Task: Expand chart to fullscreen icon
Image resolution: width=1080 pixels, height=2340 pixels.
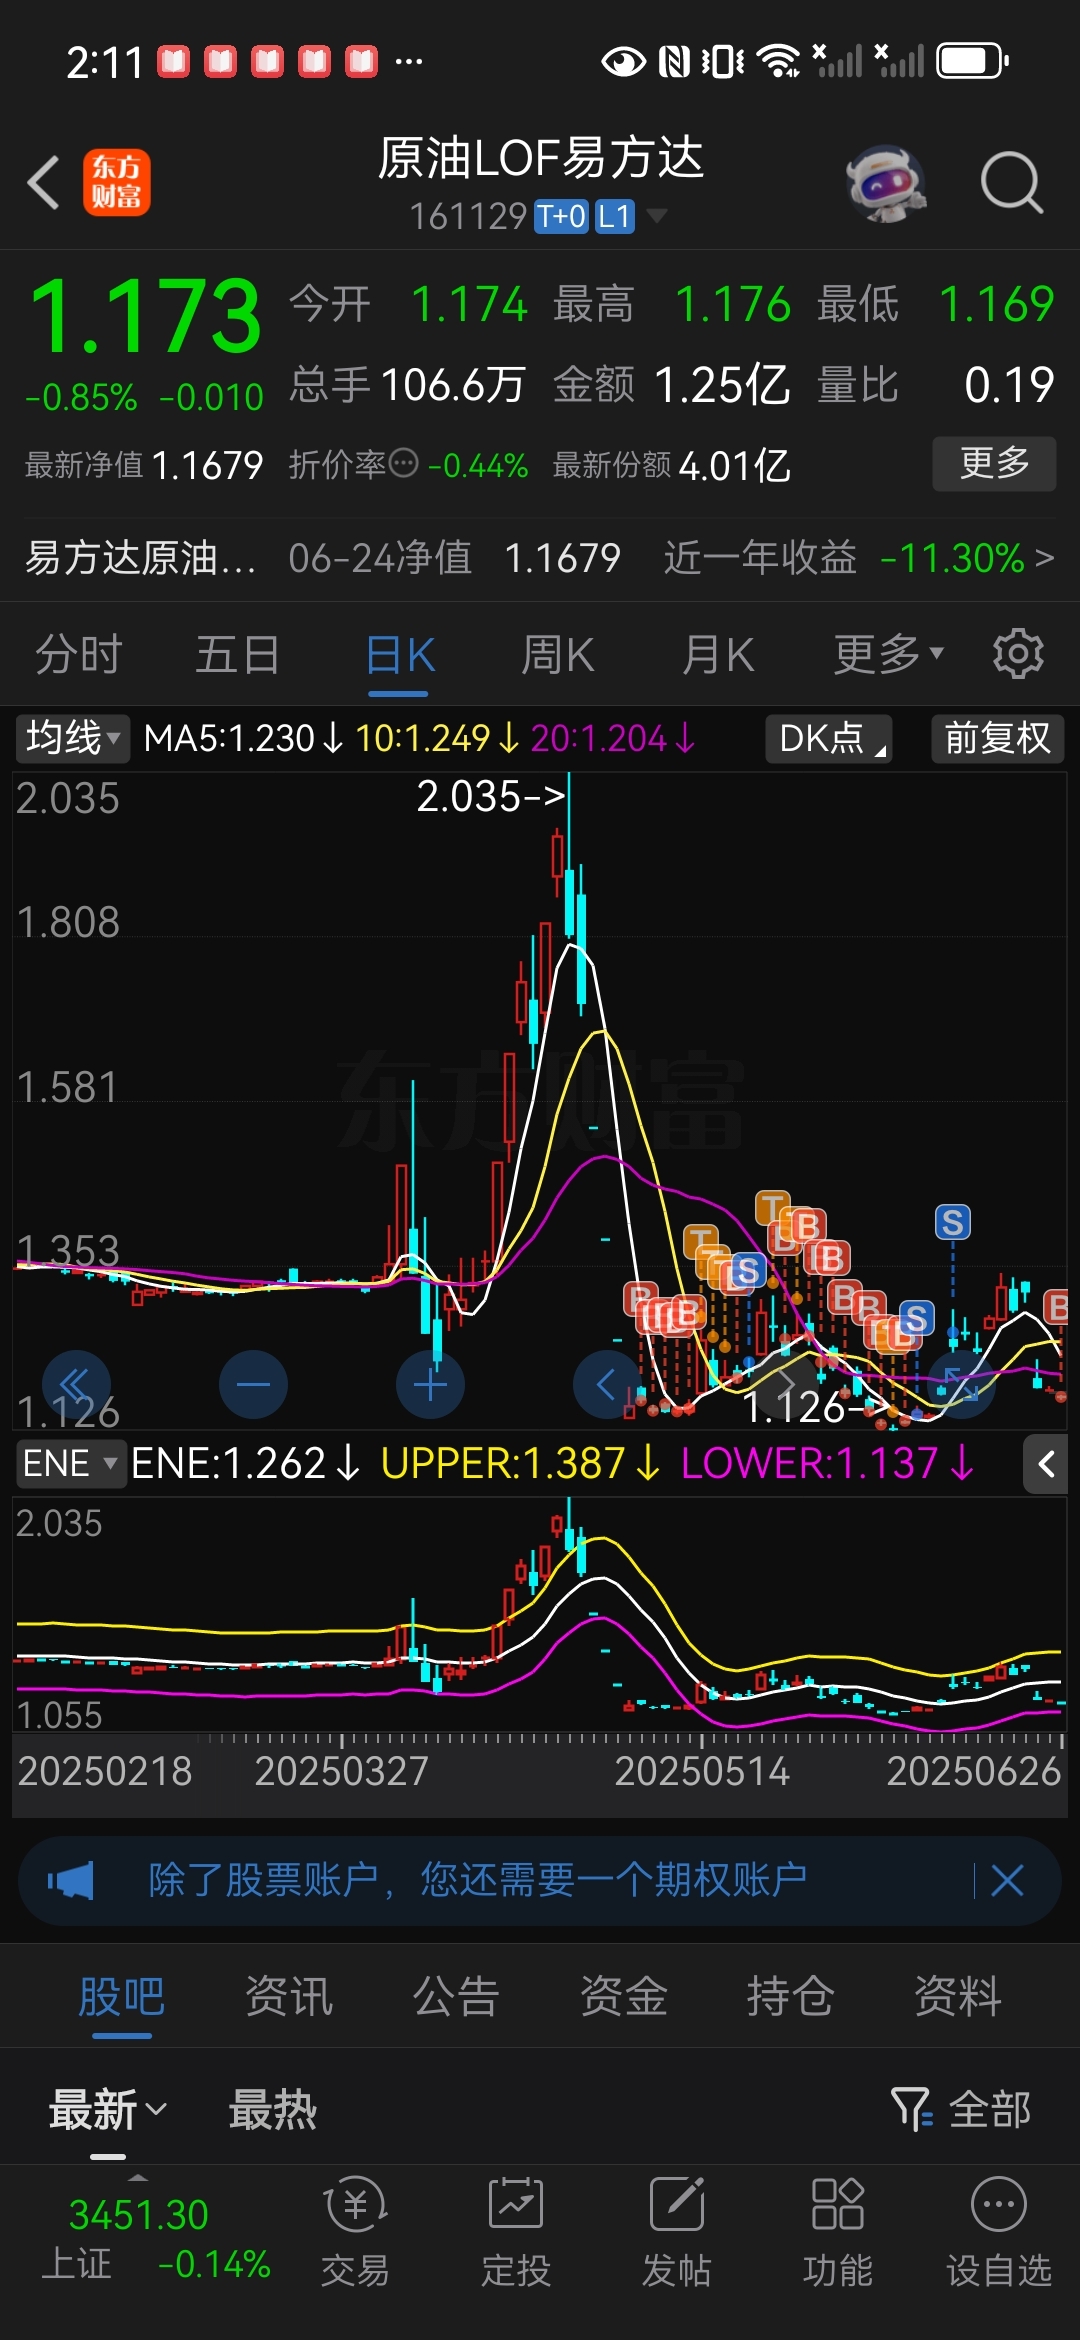Action: click(961, 1384)
